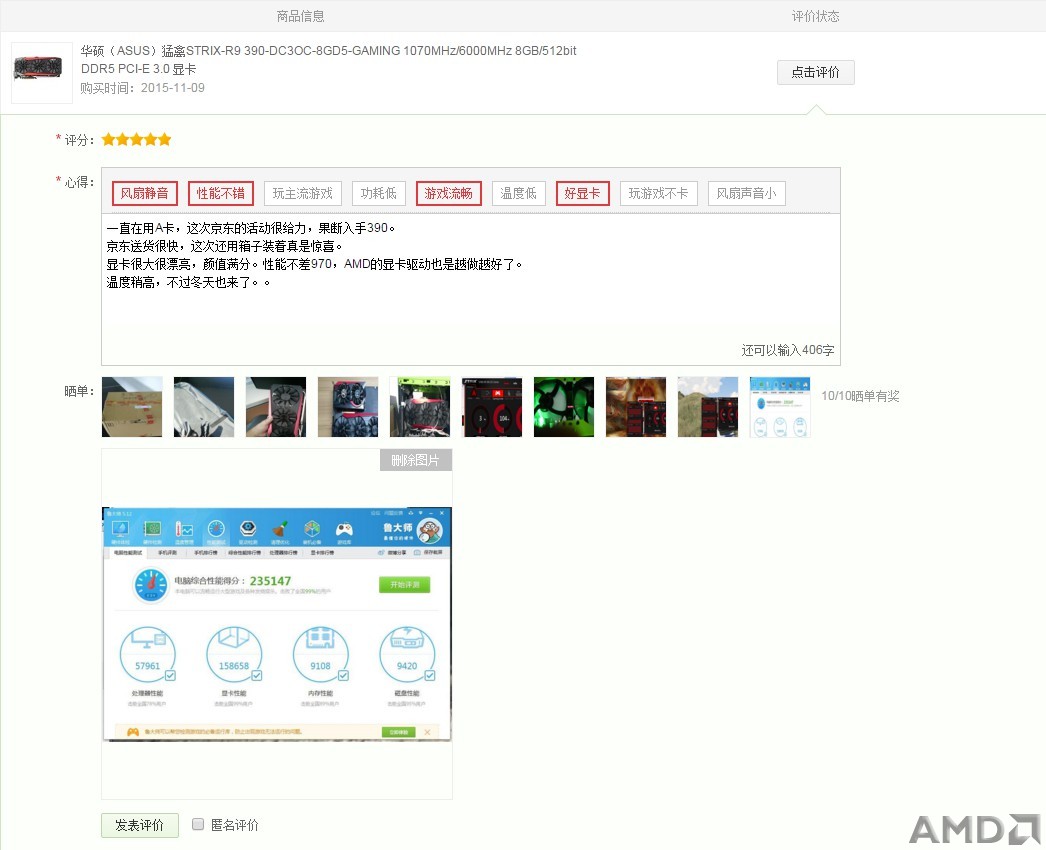Select the cardboard box photo thumbnail

[x=132, y=407]
